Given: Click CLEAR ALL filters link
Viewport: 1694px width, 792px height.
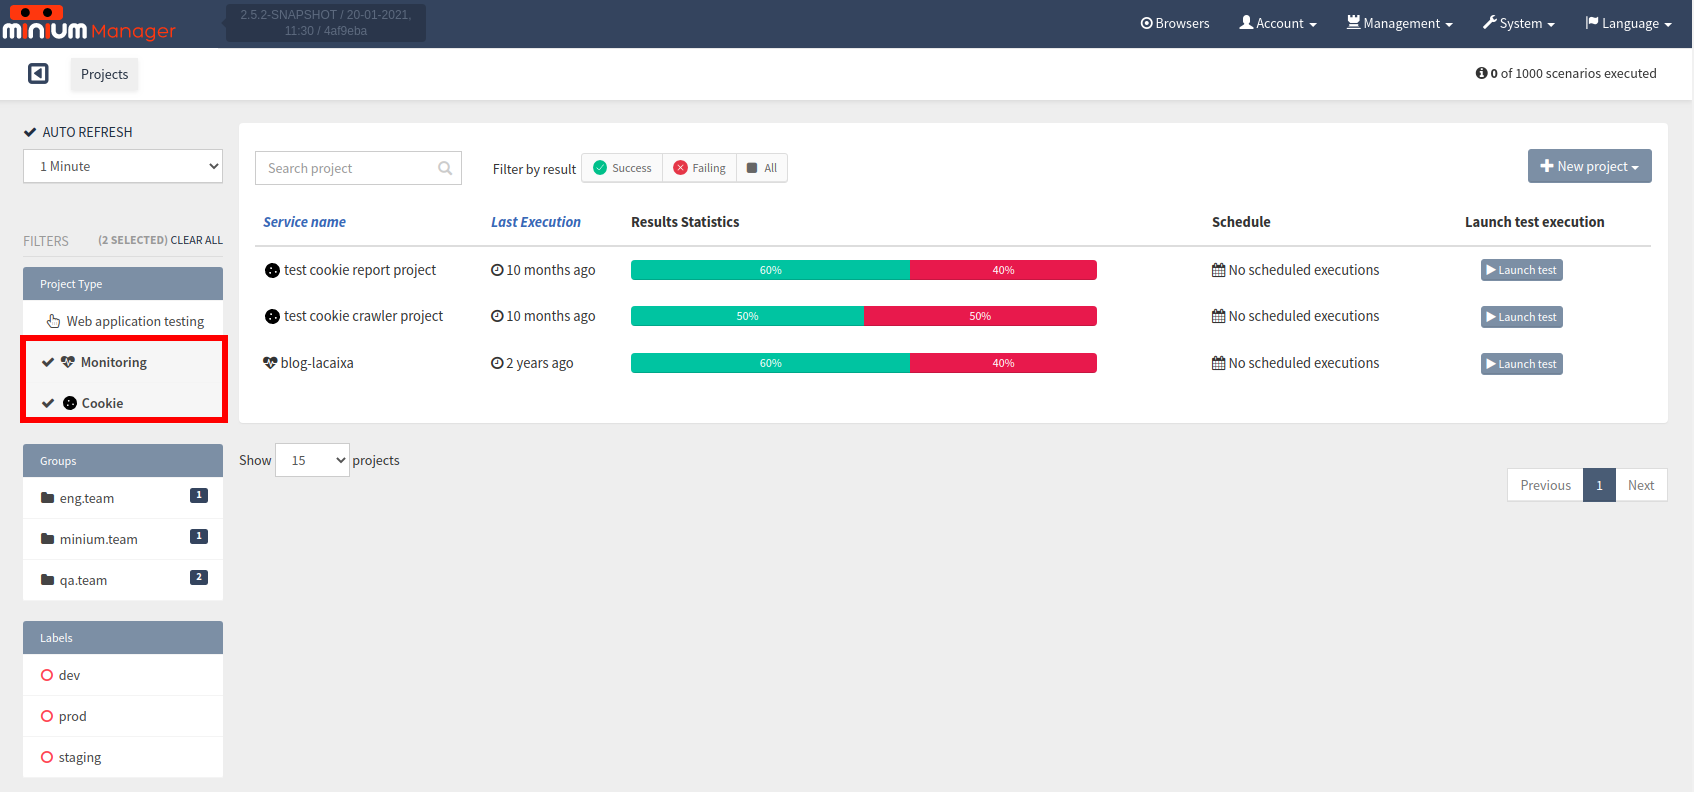Looking at the screenshot, I should pyautogui.click(x=196, y=240).
